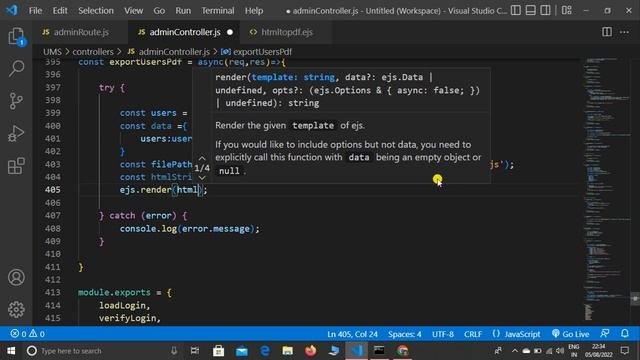Click line number 413 in gutter
This screenshot has height=360, width=640.
(x=53, y=293)
